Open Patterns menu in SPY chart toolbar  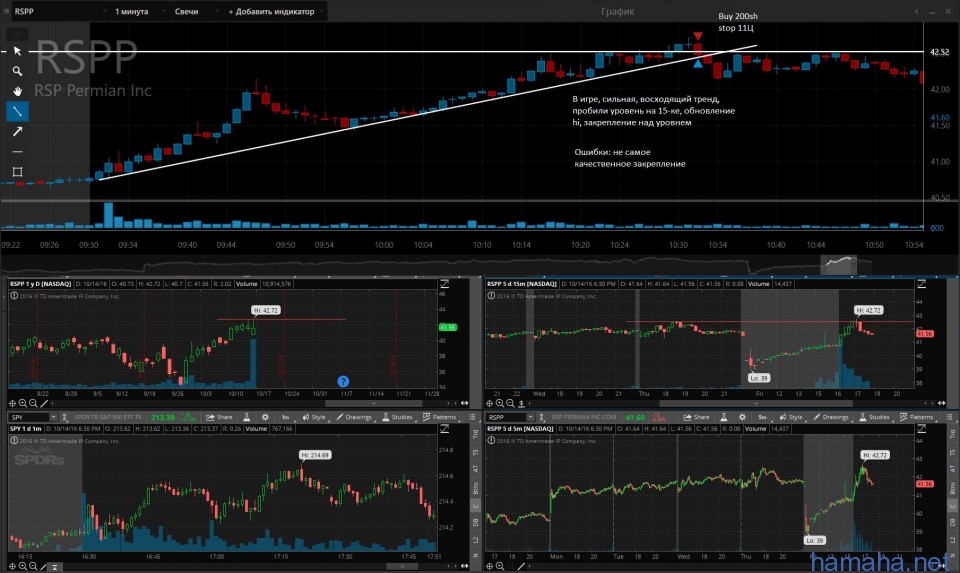[440, 417]
